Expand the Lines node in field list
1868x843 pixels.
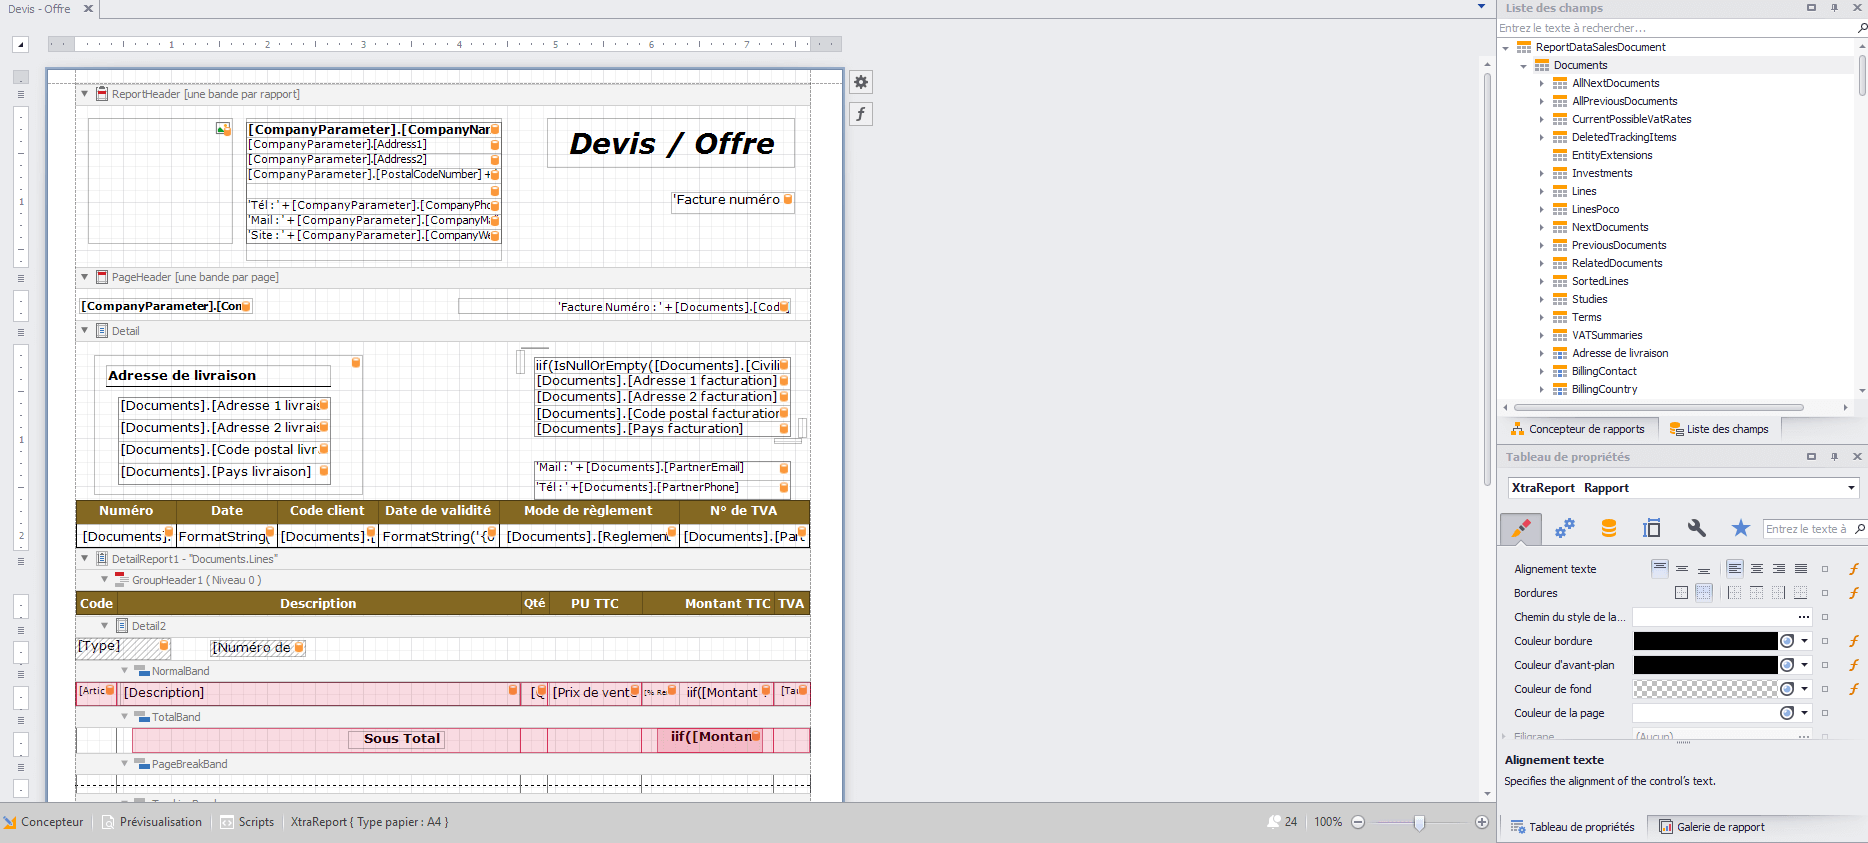pos(1542,191)
